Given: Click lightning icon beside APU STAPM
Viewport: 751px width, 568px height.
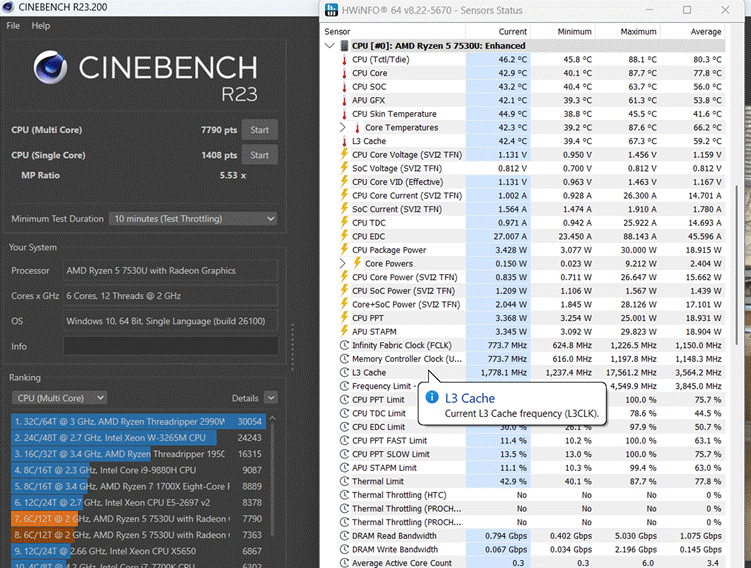Looking at the screenshot, I should coord(344,331).
